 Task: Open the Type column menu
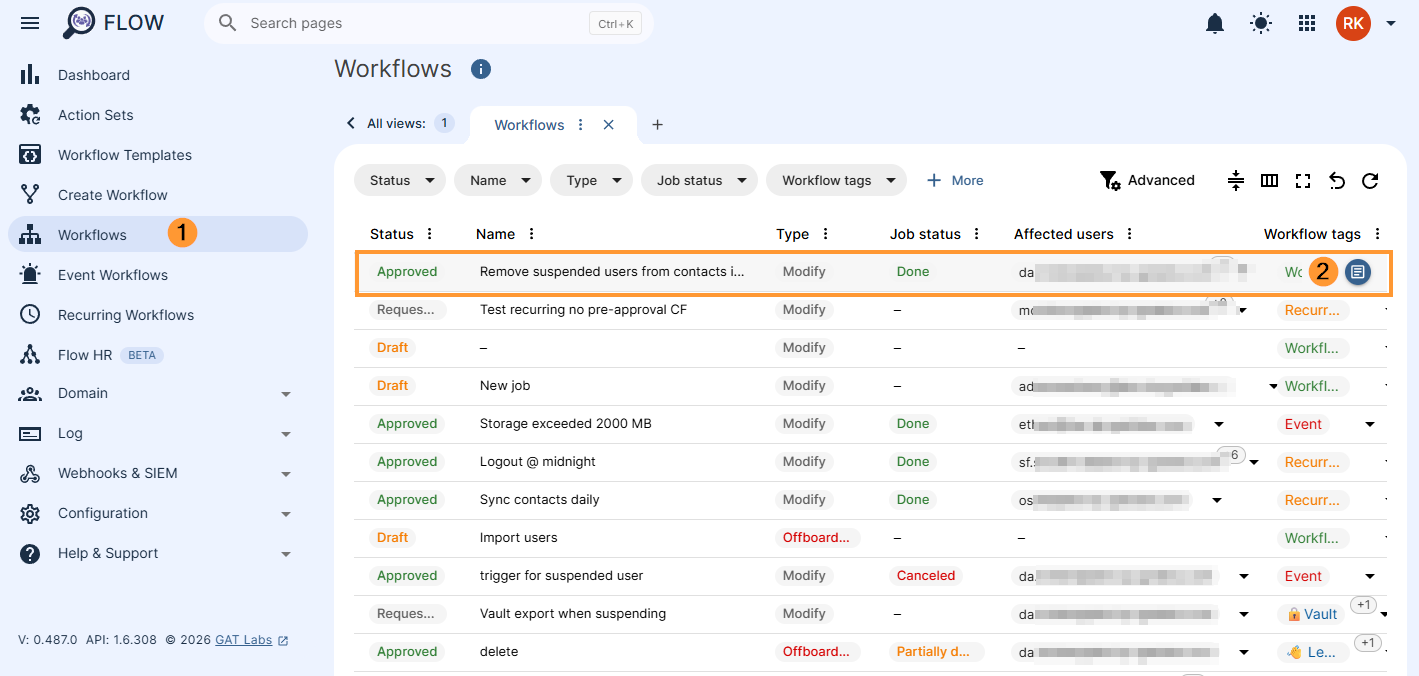coord(826,234)
